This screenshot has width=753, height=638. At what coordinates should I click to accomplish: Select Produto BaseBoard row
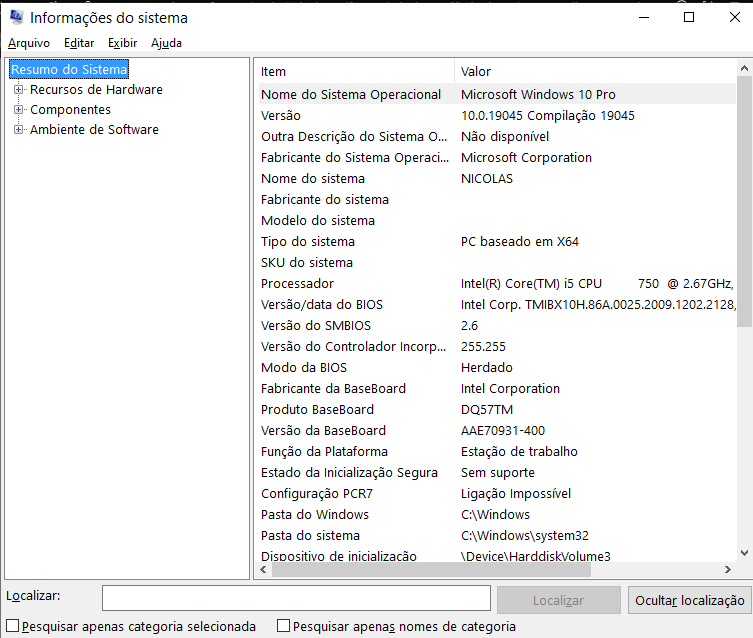click(x=497, y=409)
